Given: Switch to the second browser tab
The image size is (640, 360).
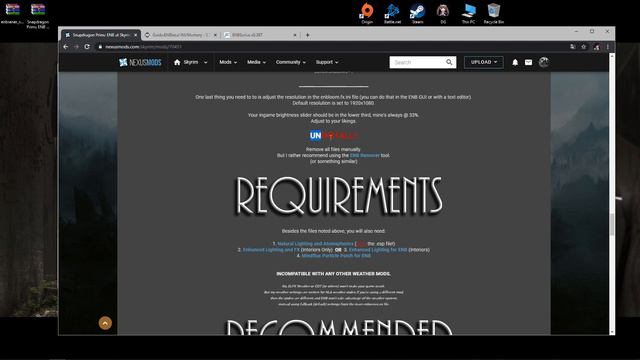Looking at the screenshot, I should pyautogui.click(x=181, y=35).
